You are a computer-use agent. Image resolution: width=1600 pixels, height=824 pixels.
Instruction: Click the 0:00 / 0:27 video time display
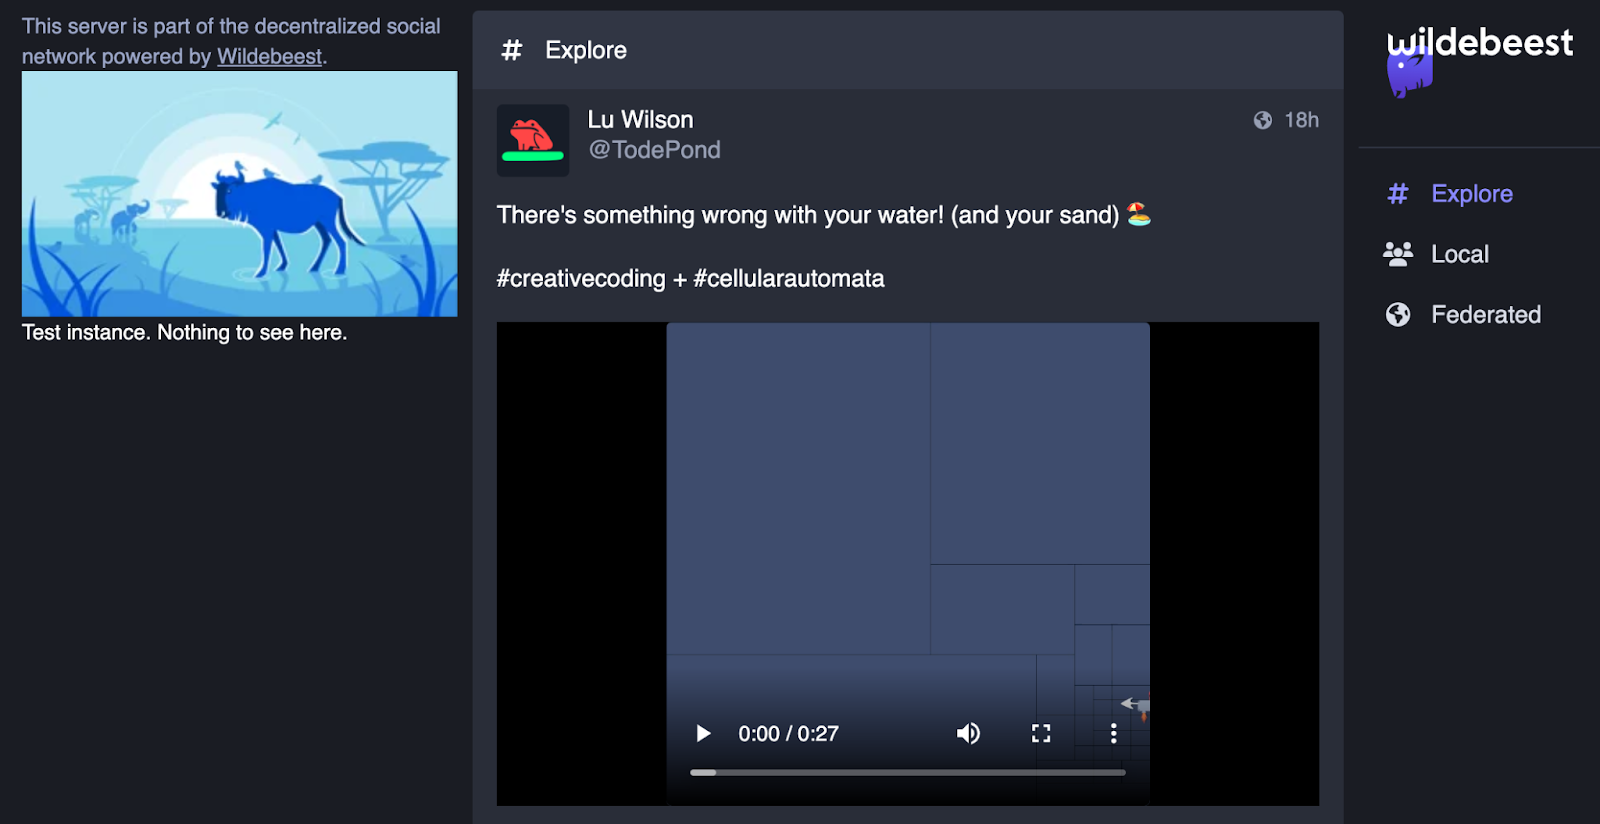(788, 734)
